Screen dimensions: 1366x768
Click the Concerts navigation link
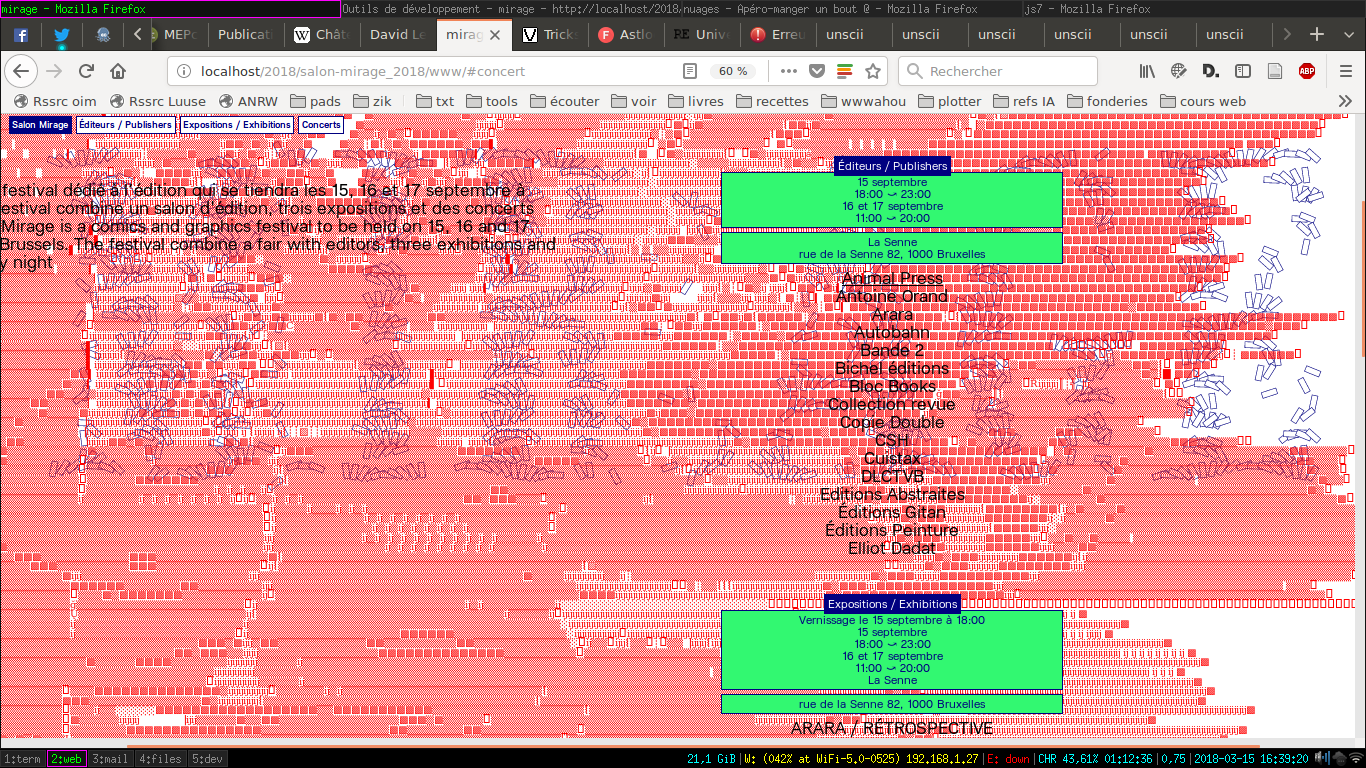coord(321,125)
